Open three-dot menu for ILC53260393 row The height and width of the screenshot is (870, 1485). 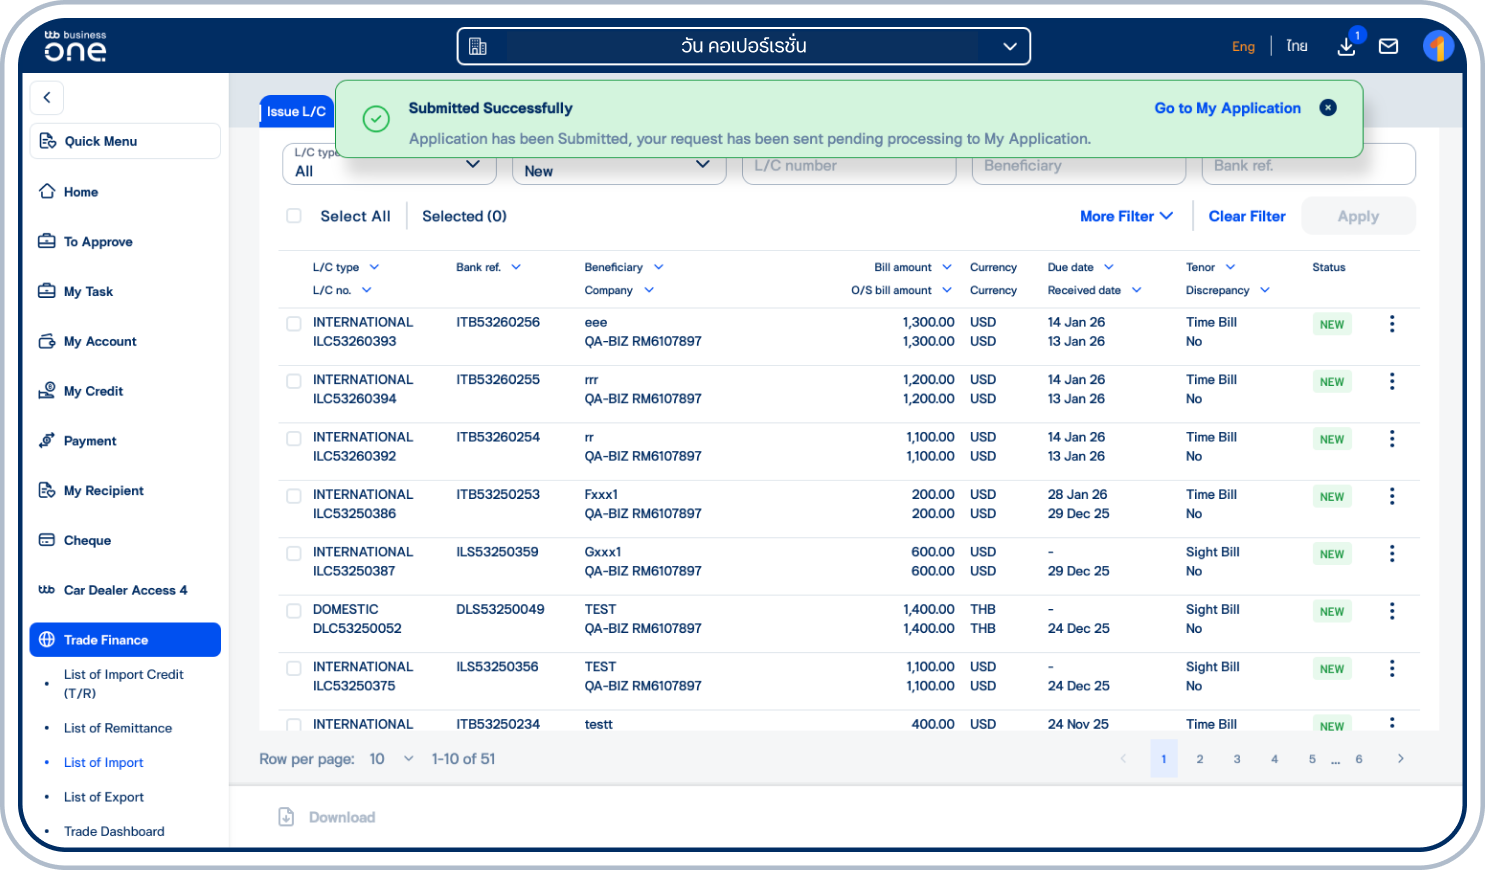coord(1391,324)
